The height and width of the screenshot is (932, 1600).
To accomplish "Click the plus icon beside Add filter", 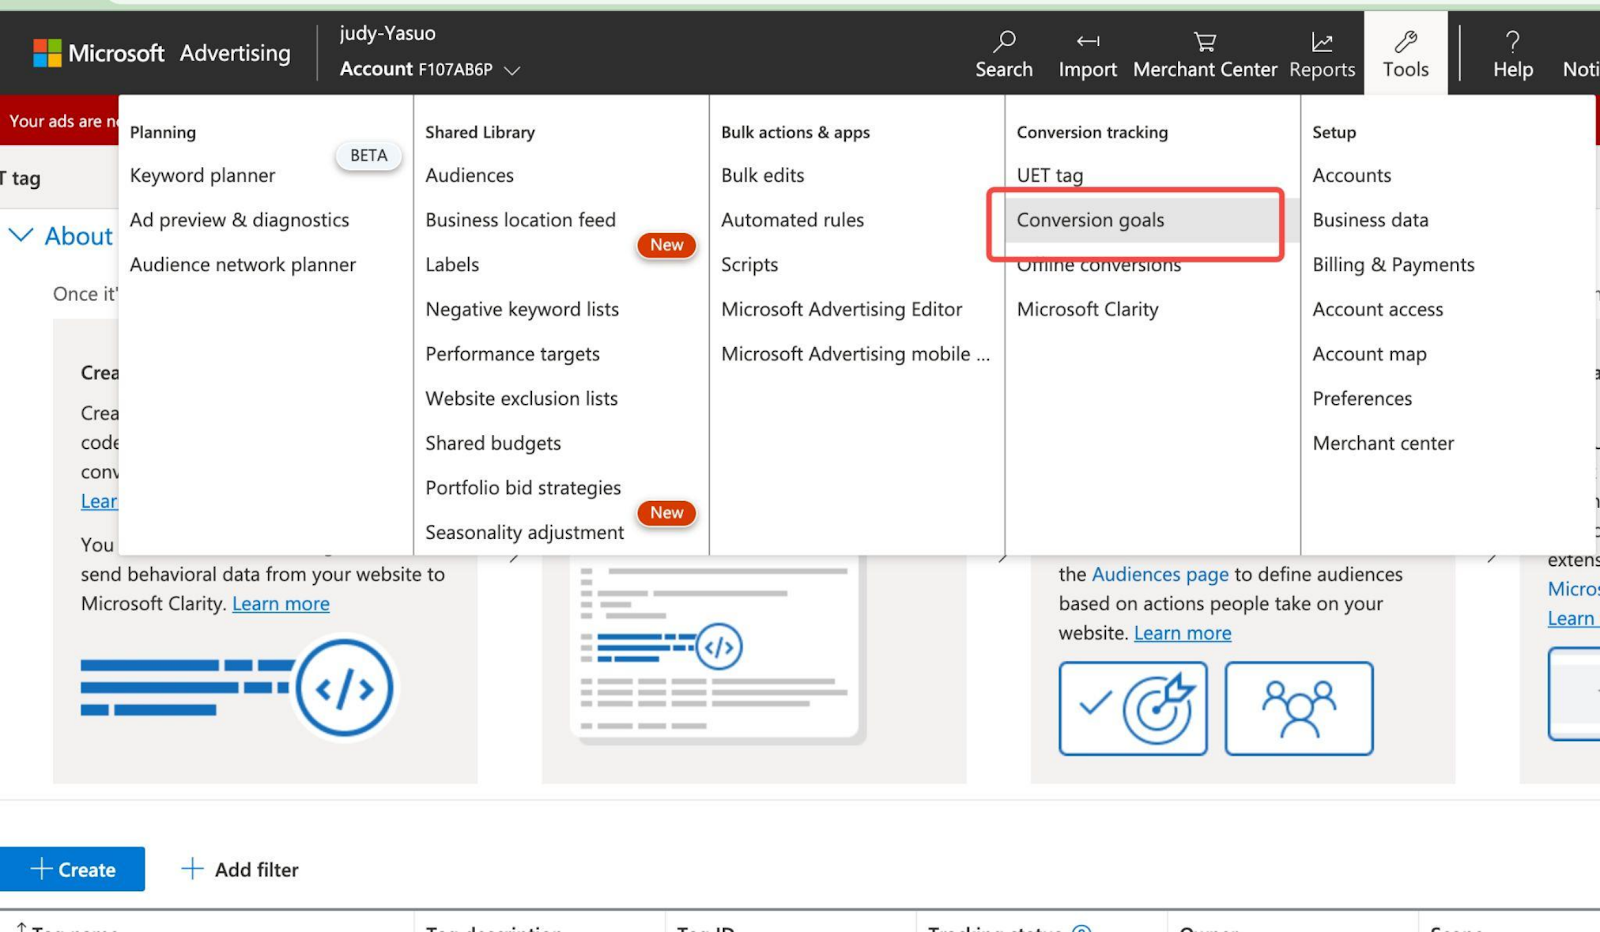I will (192, 869).
